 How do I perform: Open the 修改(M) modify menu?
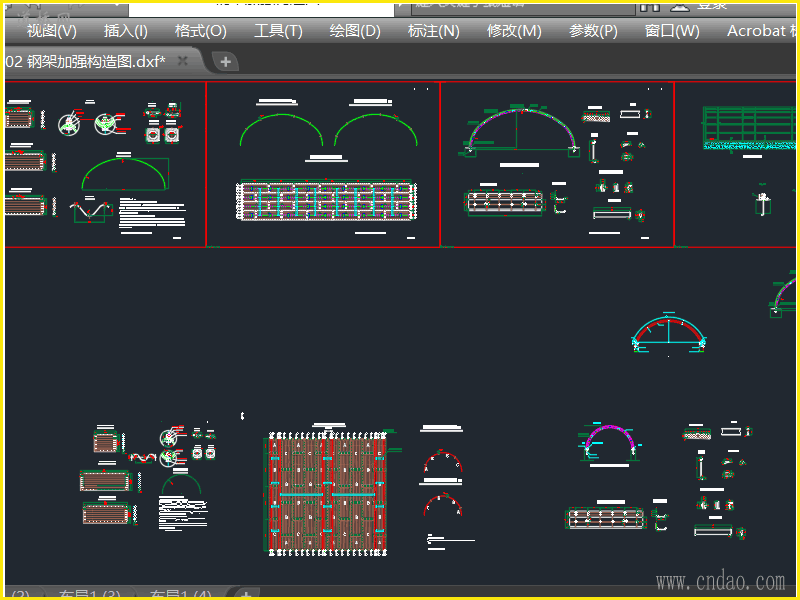[x=514, y=31]
